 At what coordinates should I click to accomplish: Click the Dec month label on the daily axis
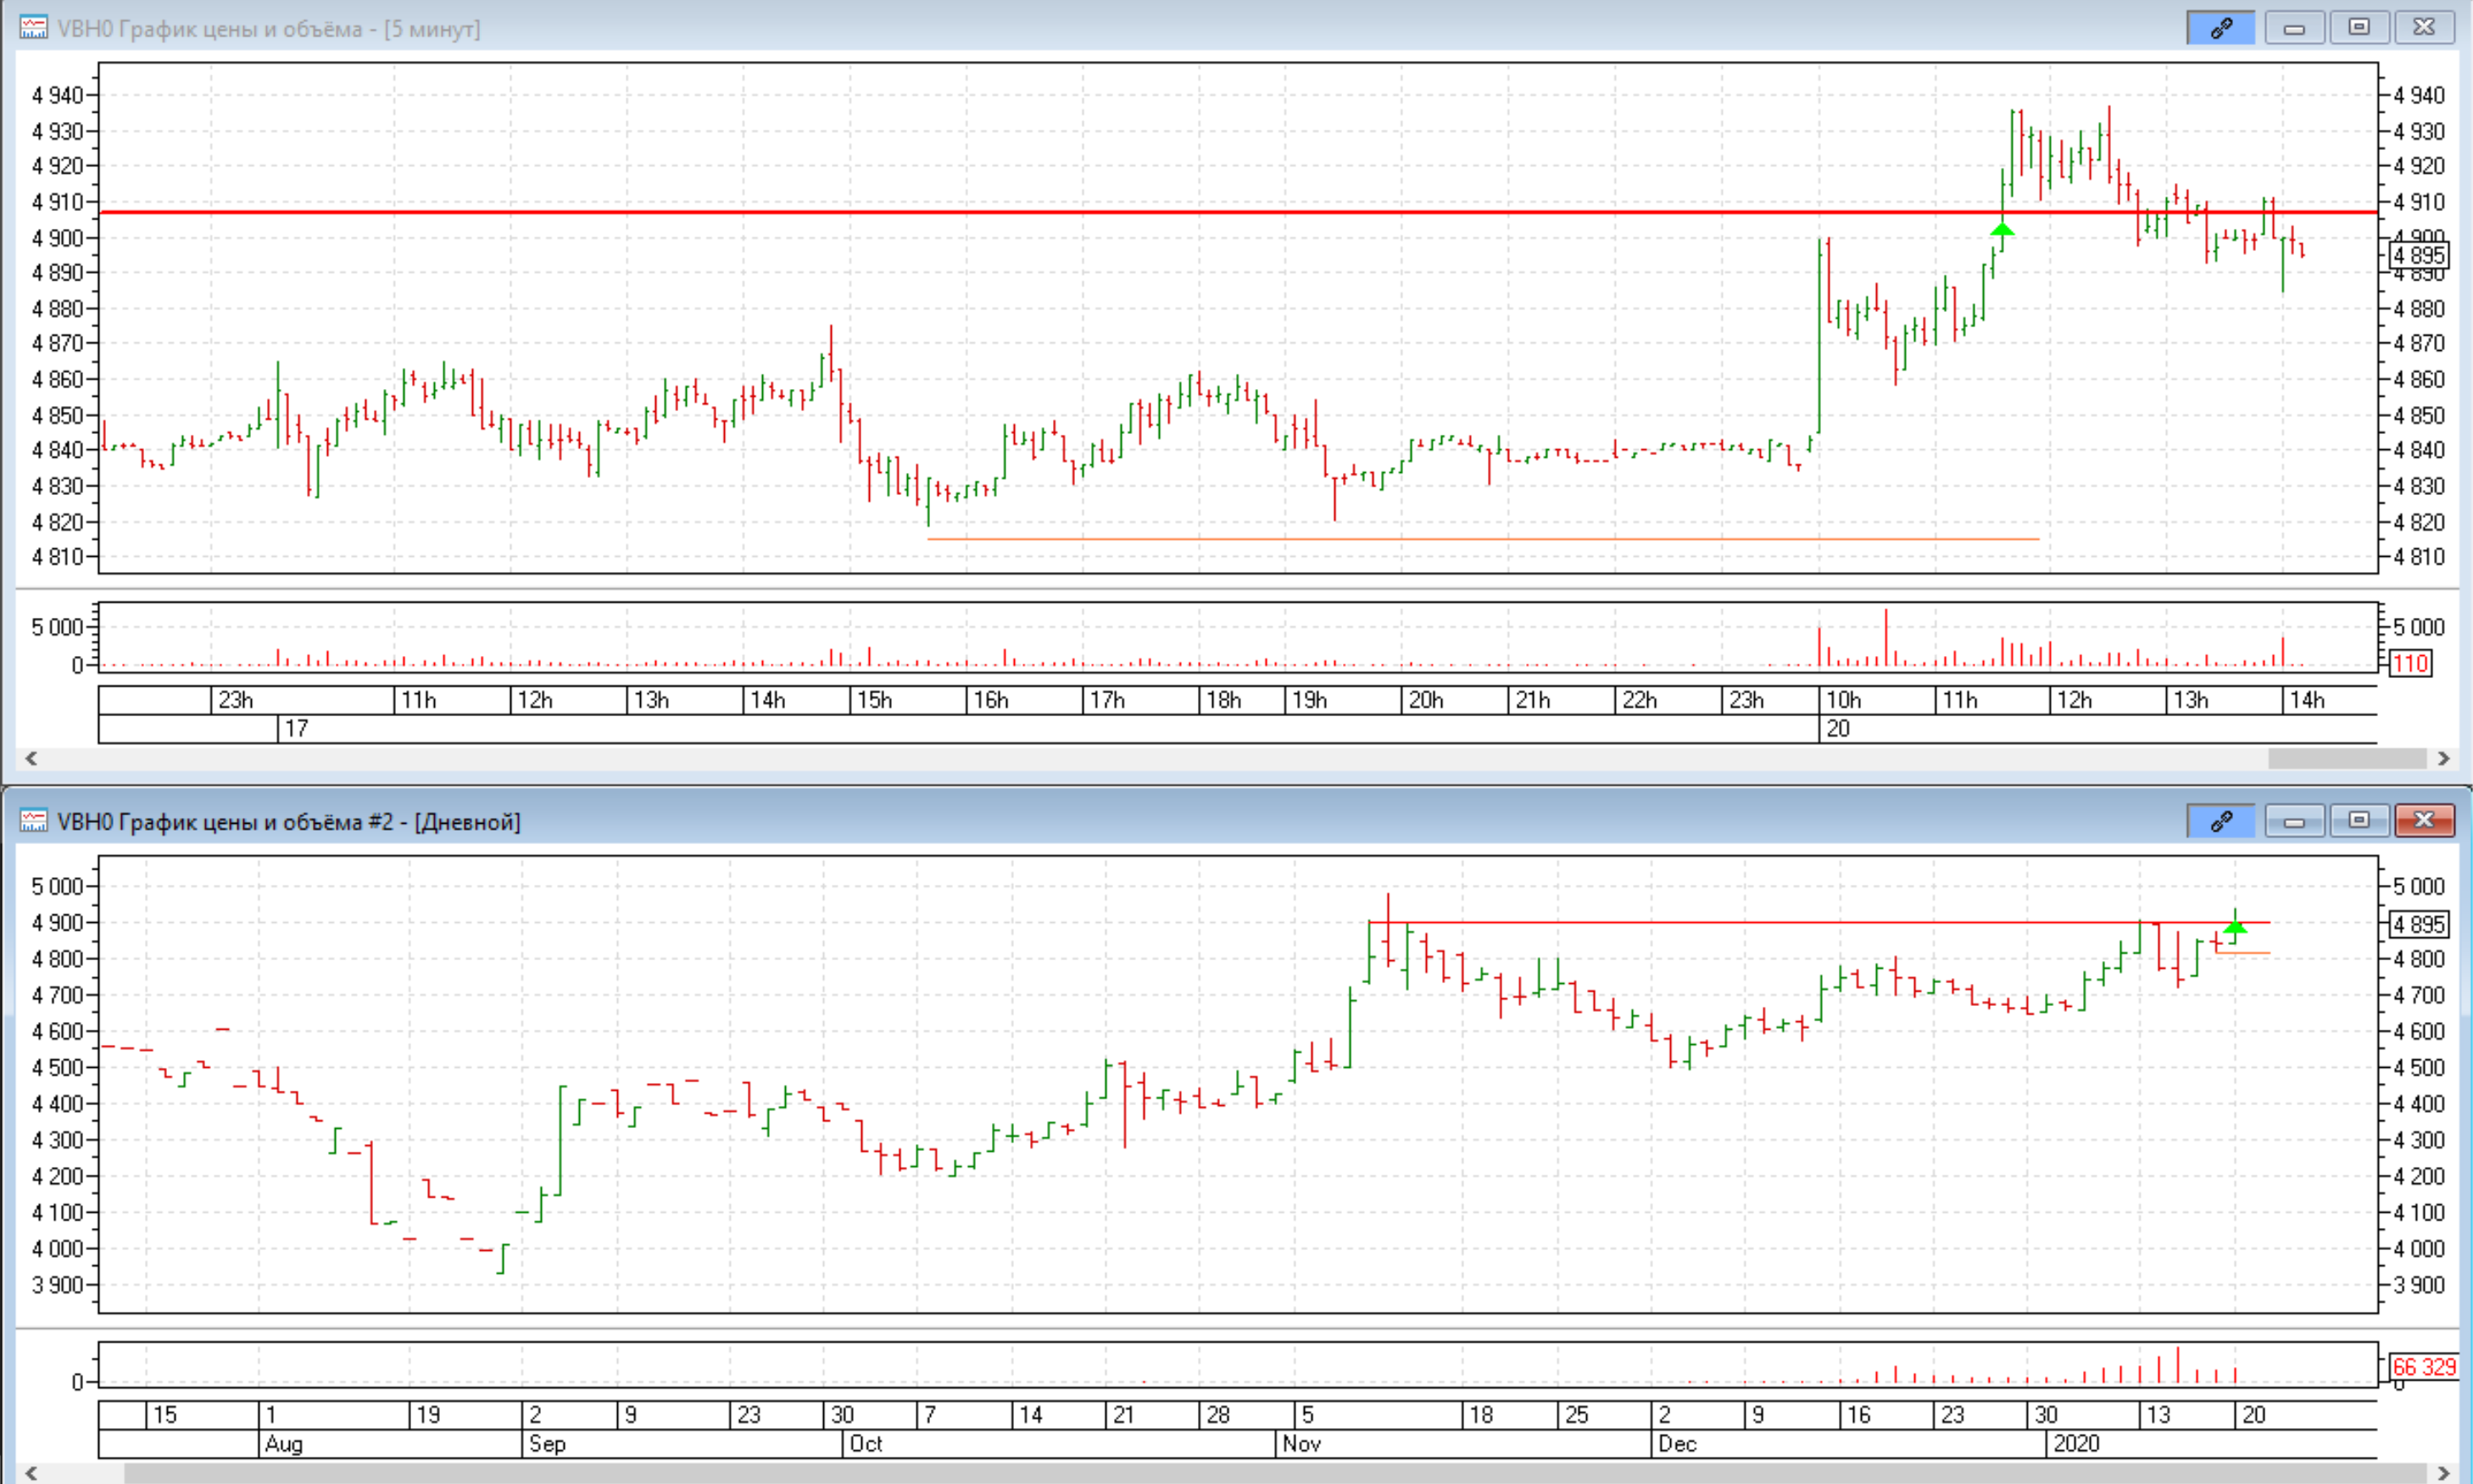click(1677, 1444)
